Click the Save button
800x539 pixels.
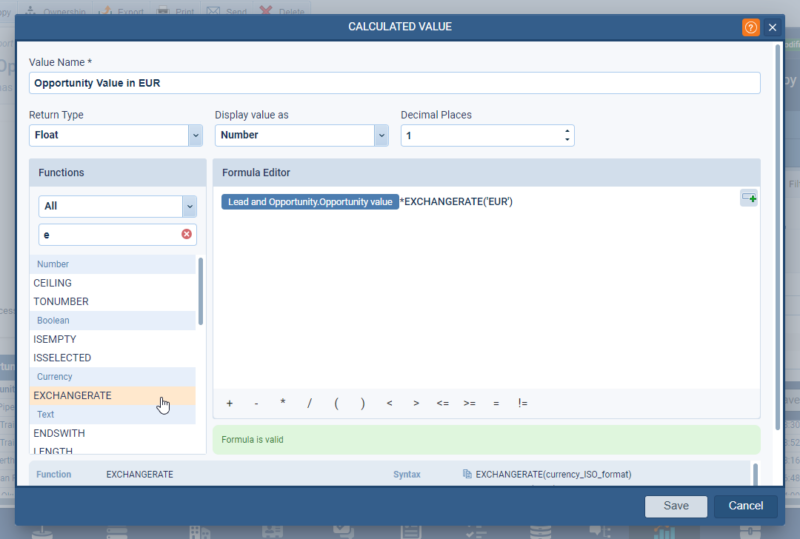[676, 506]
